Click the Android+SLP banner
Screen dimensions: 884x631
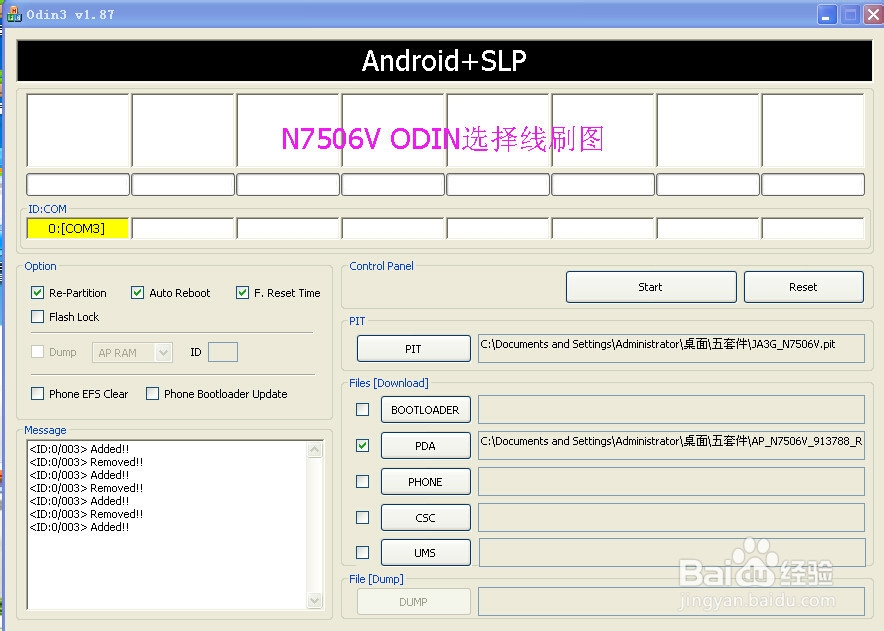click(x=444, y=60)
